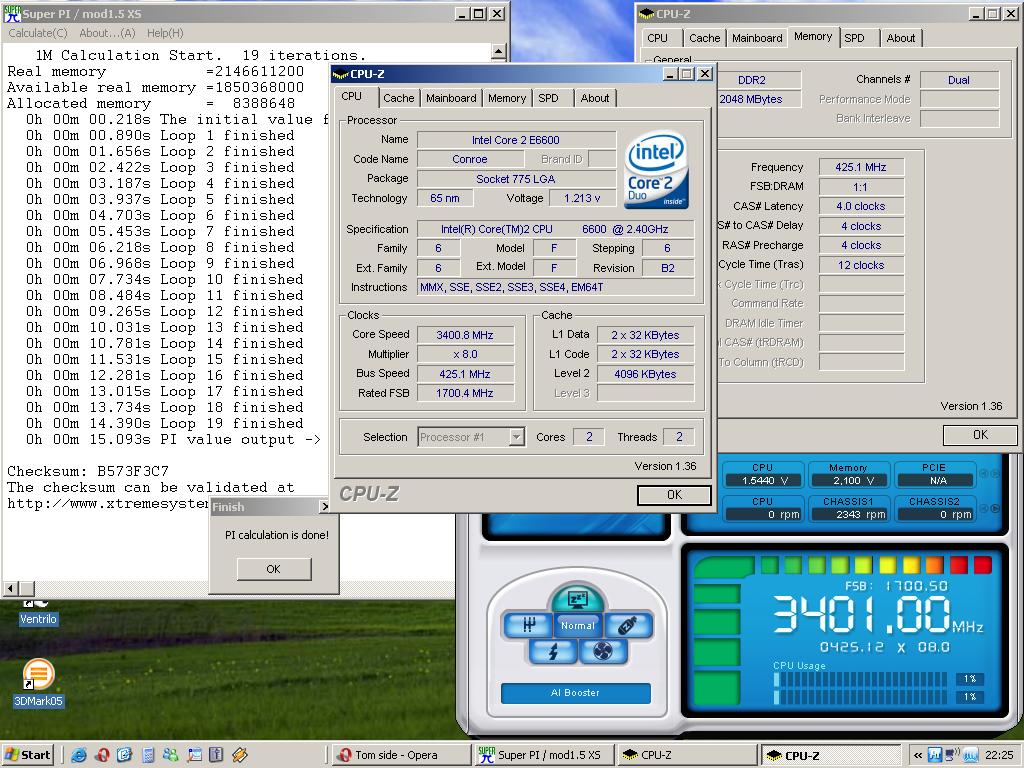Click the AI Booster label button
The width and height of the screenshot is (1024, 768).
tap(575, 693)
